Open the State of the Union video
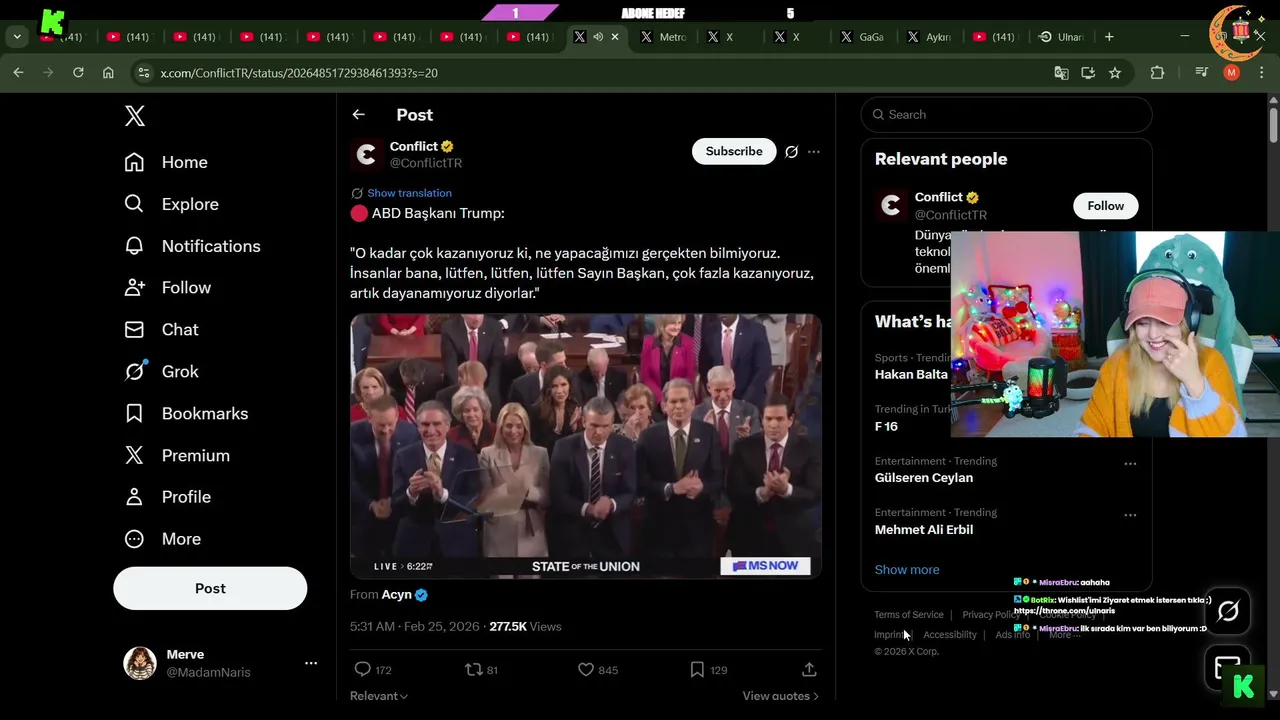The image size is (1280, 720). (586, 446)
